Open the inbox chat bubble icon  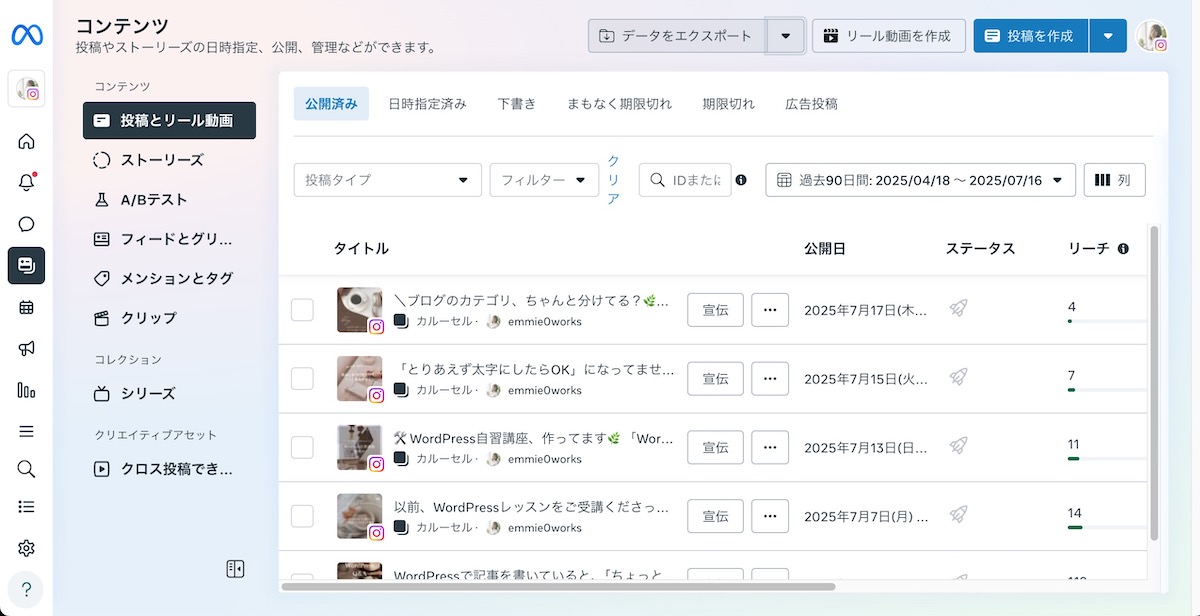pyautogui.click(x=27, y=224)
